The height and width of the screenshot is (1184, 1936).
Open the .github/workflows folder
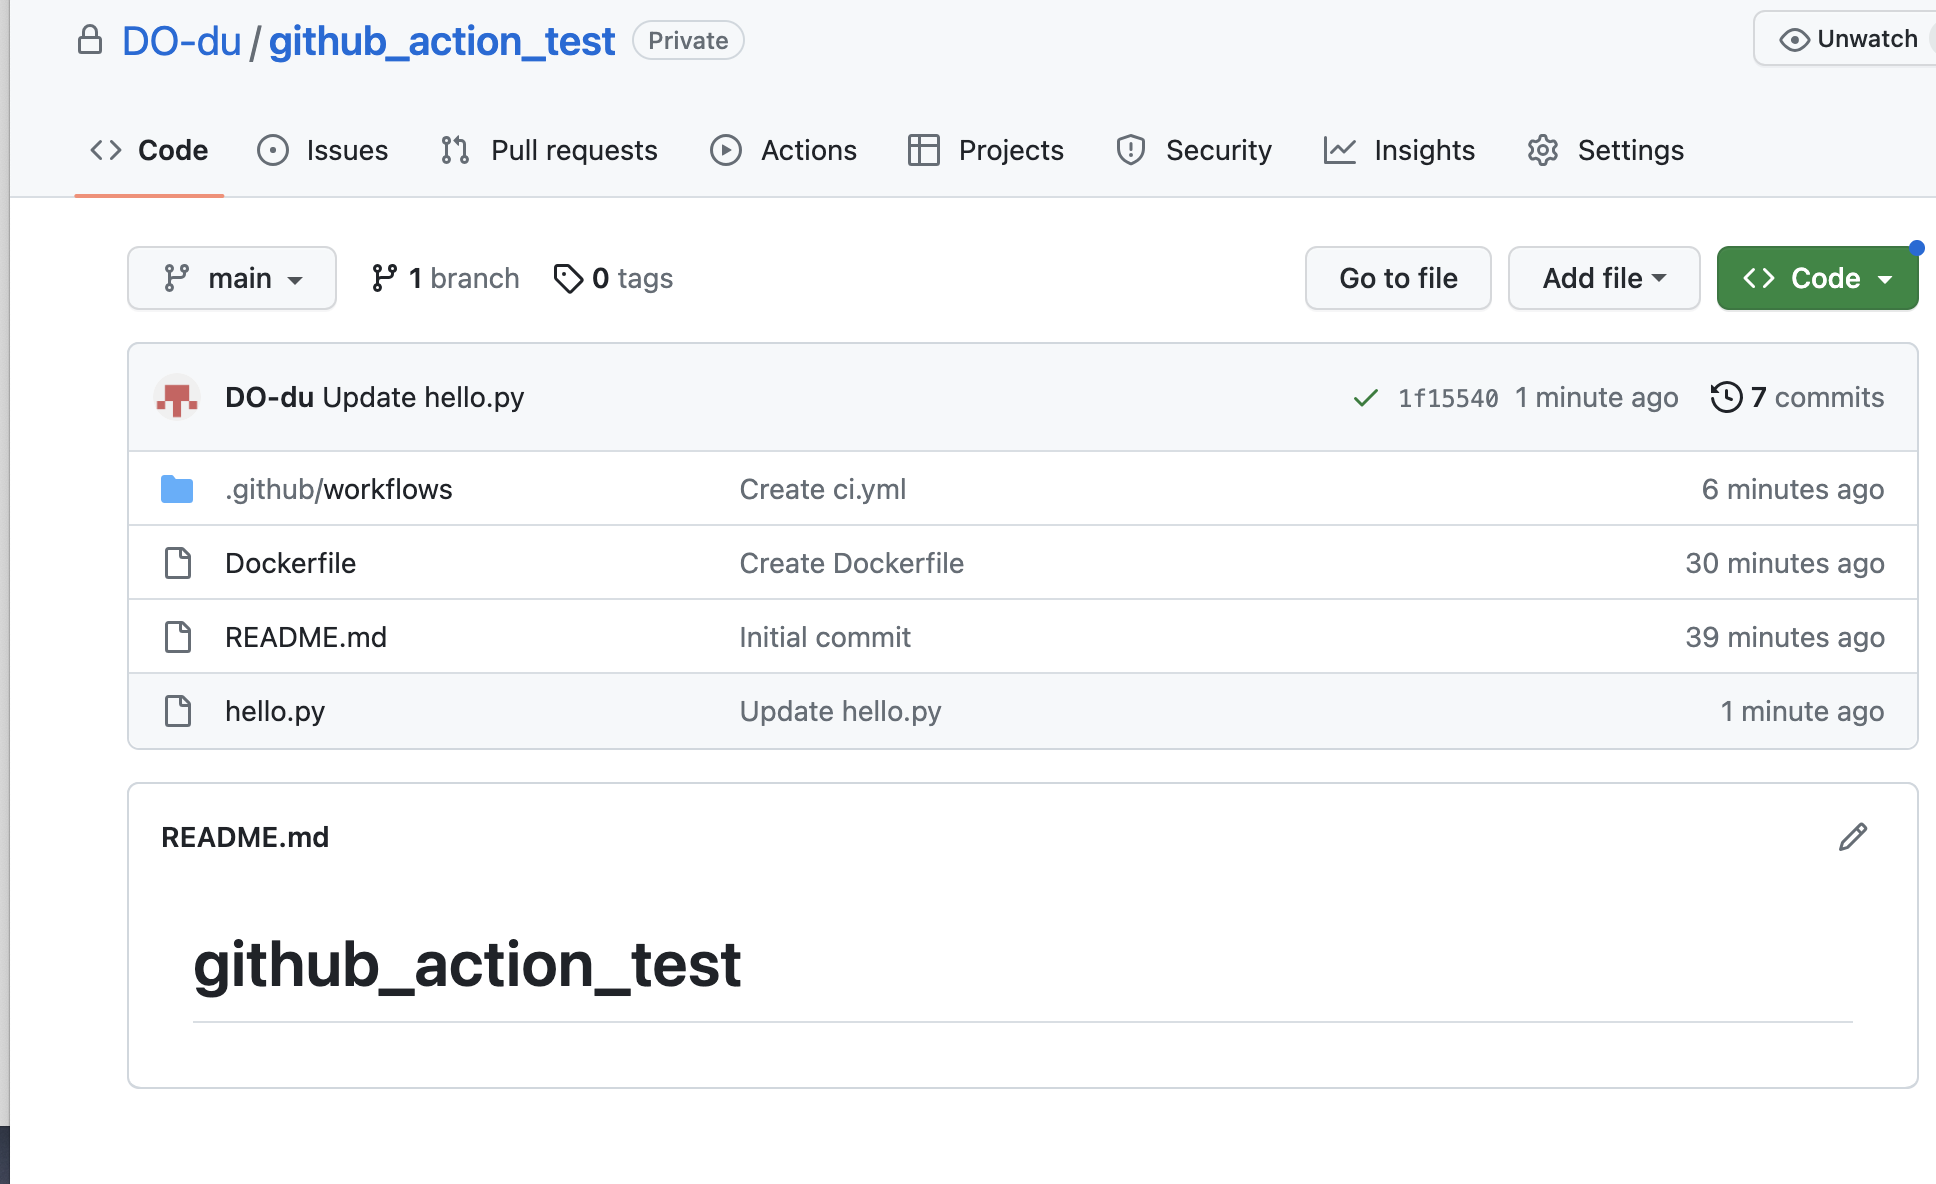click(338, 489)
